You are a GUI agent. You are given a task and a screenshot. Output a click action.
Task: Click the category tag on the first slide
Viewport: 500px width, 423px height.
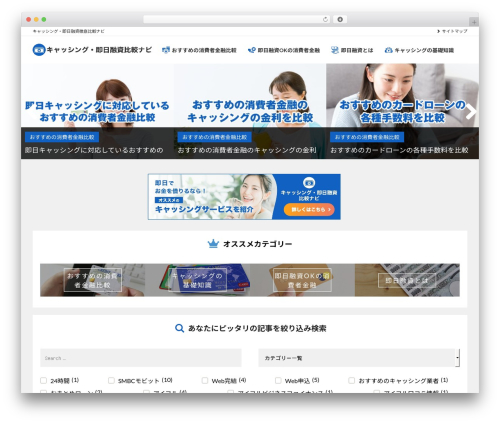point(62,137)
